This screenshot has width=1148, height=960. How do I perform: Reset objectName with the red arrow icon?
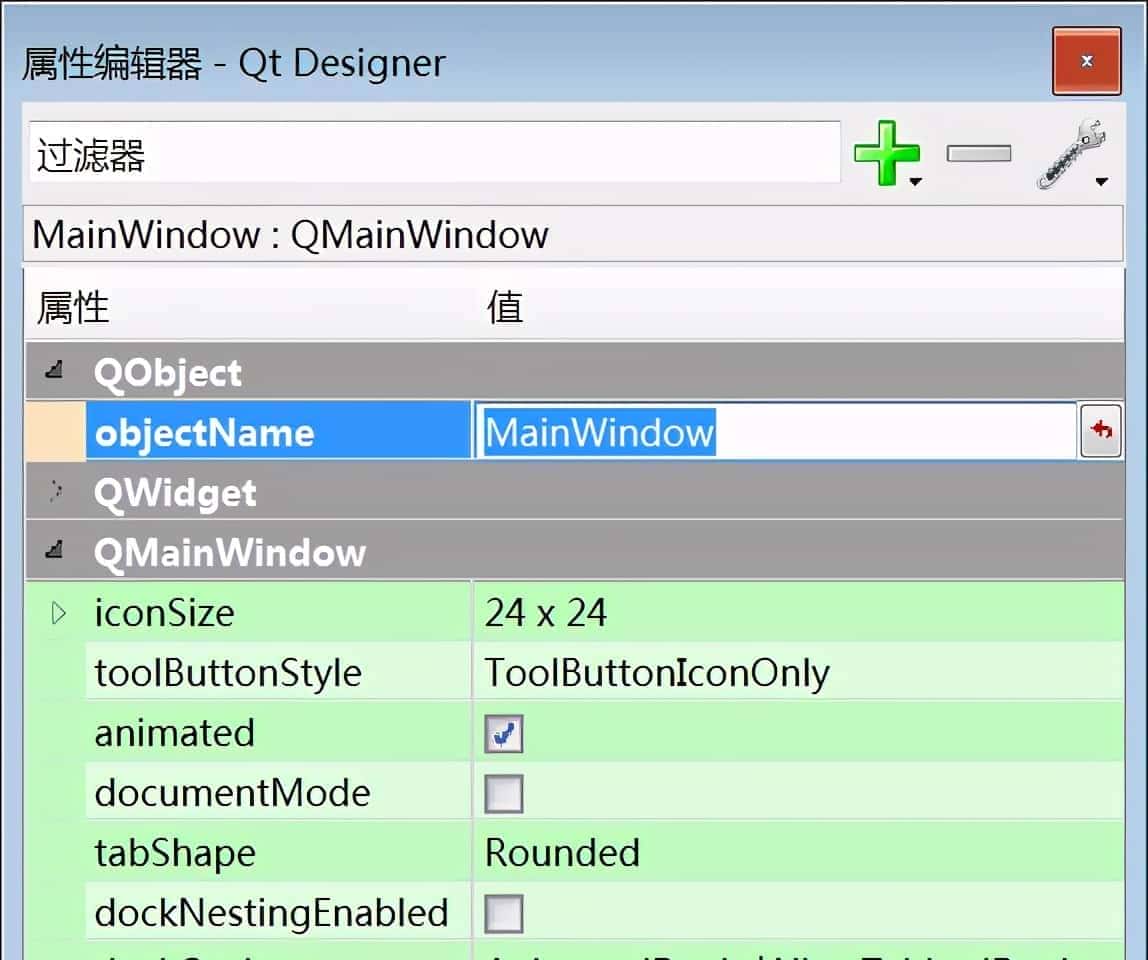[1101, 431]
